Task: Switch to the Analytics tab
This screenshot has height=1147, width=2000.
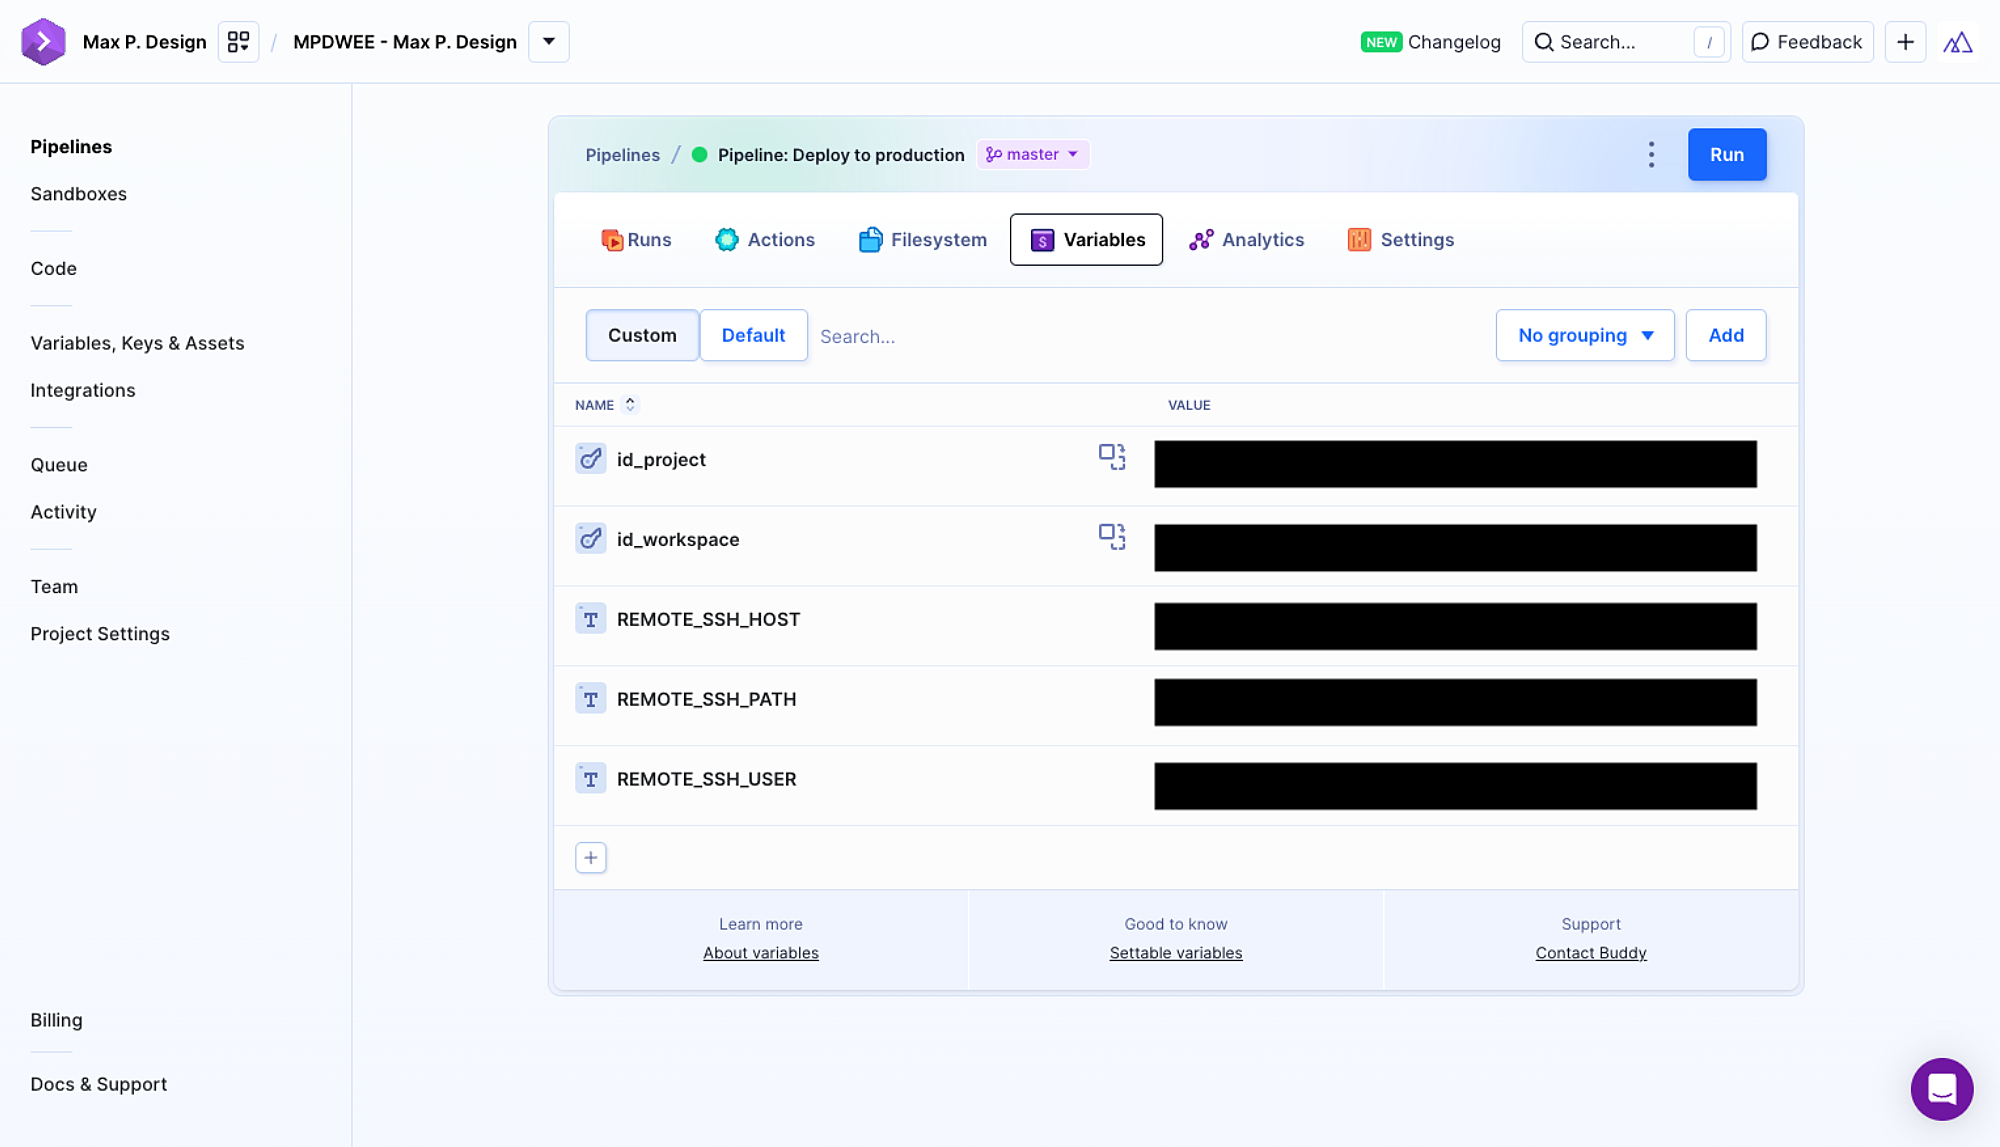Action: coord(1246,239)
